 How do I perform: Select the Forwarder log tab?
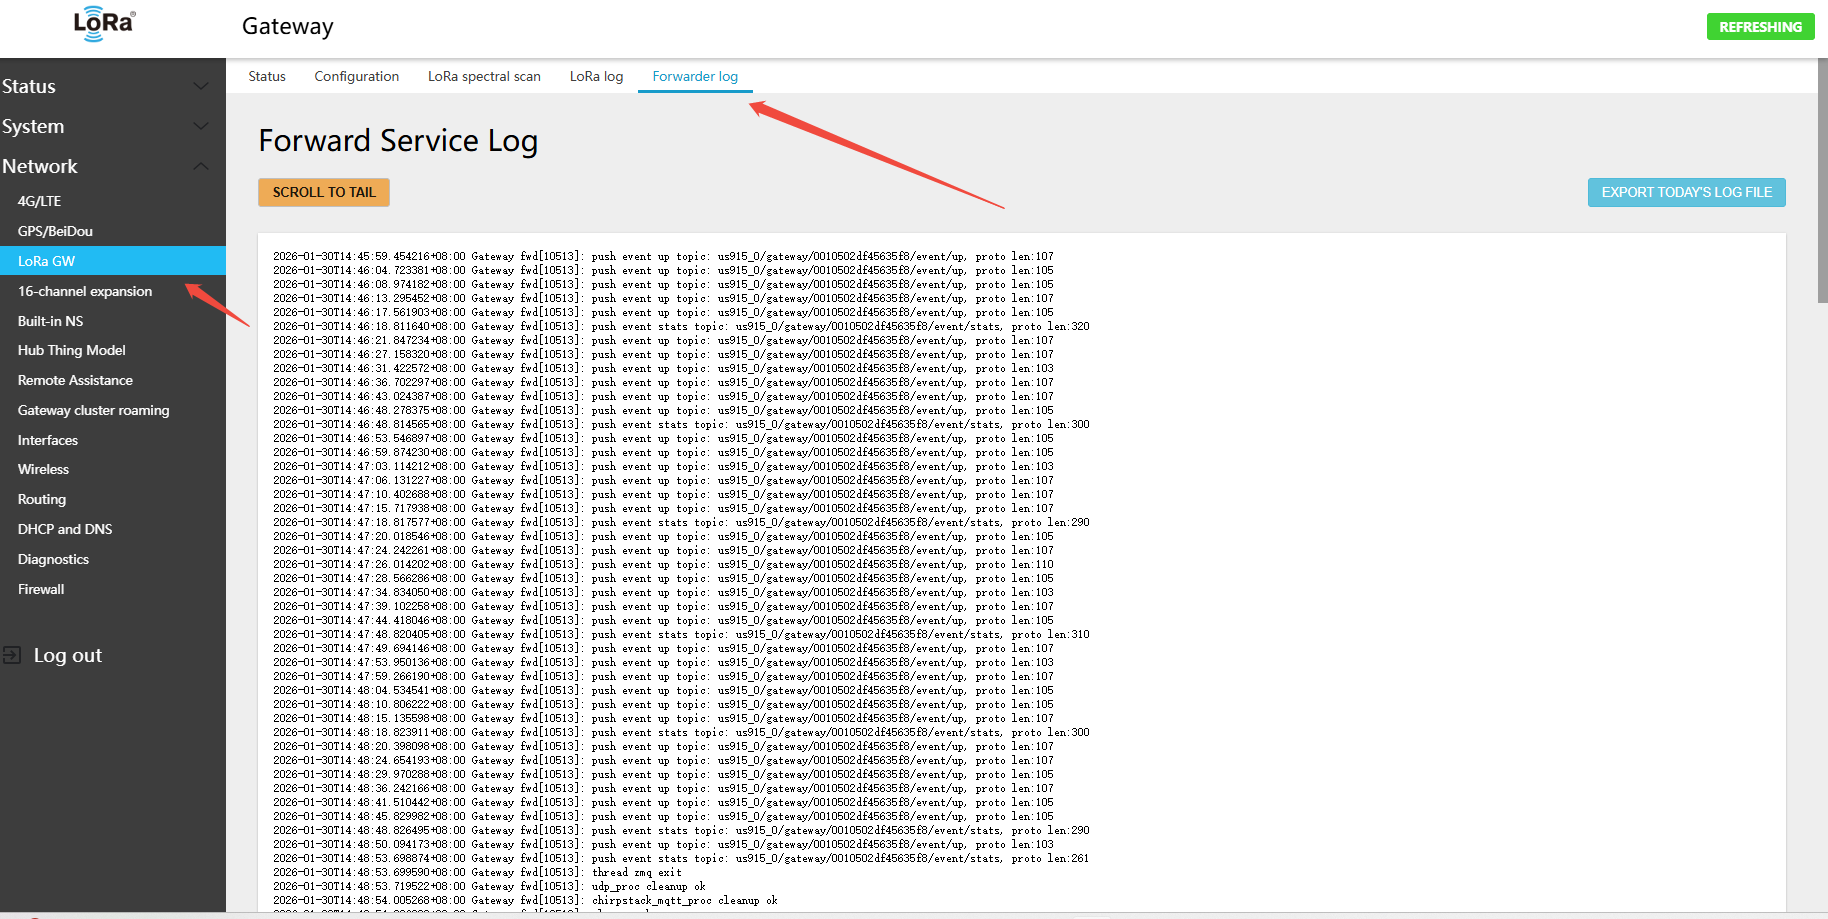[695, 76]
